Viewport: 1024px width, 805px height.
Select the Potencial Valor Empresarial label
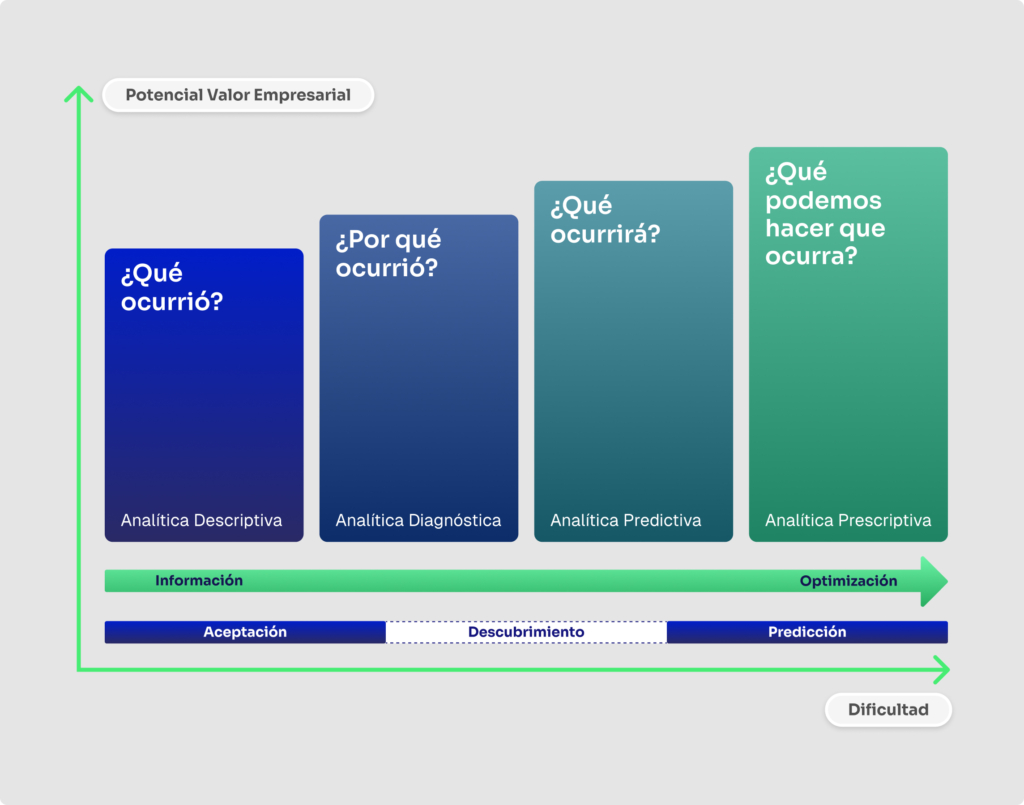pos(238,96)
